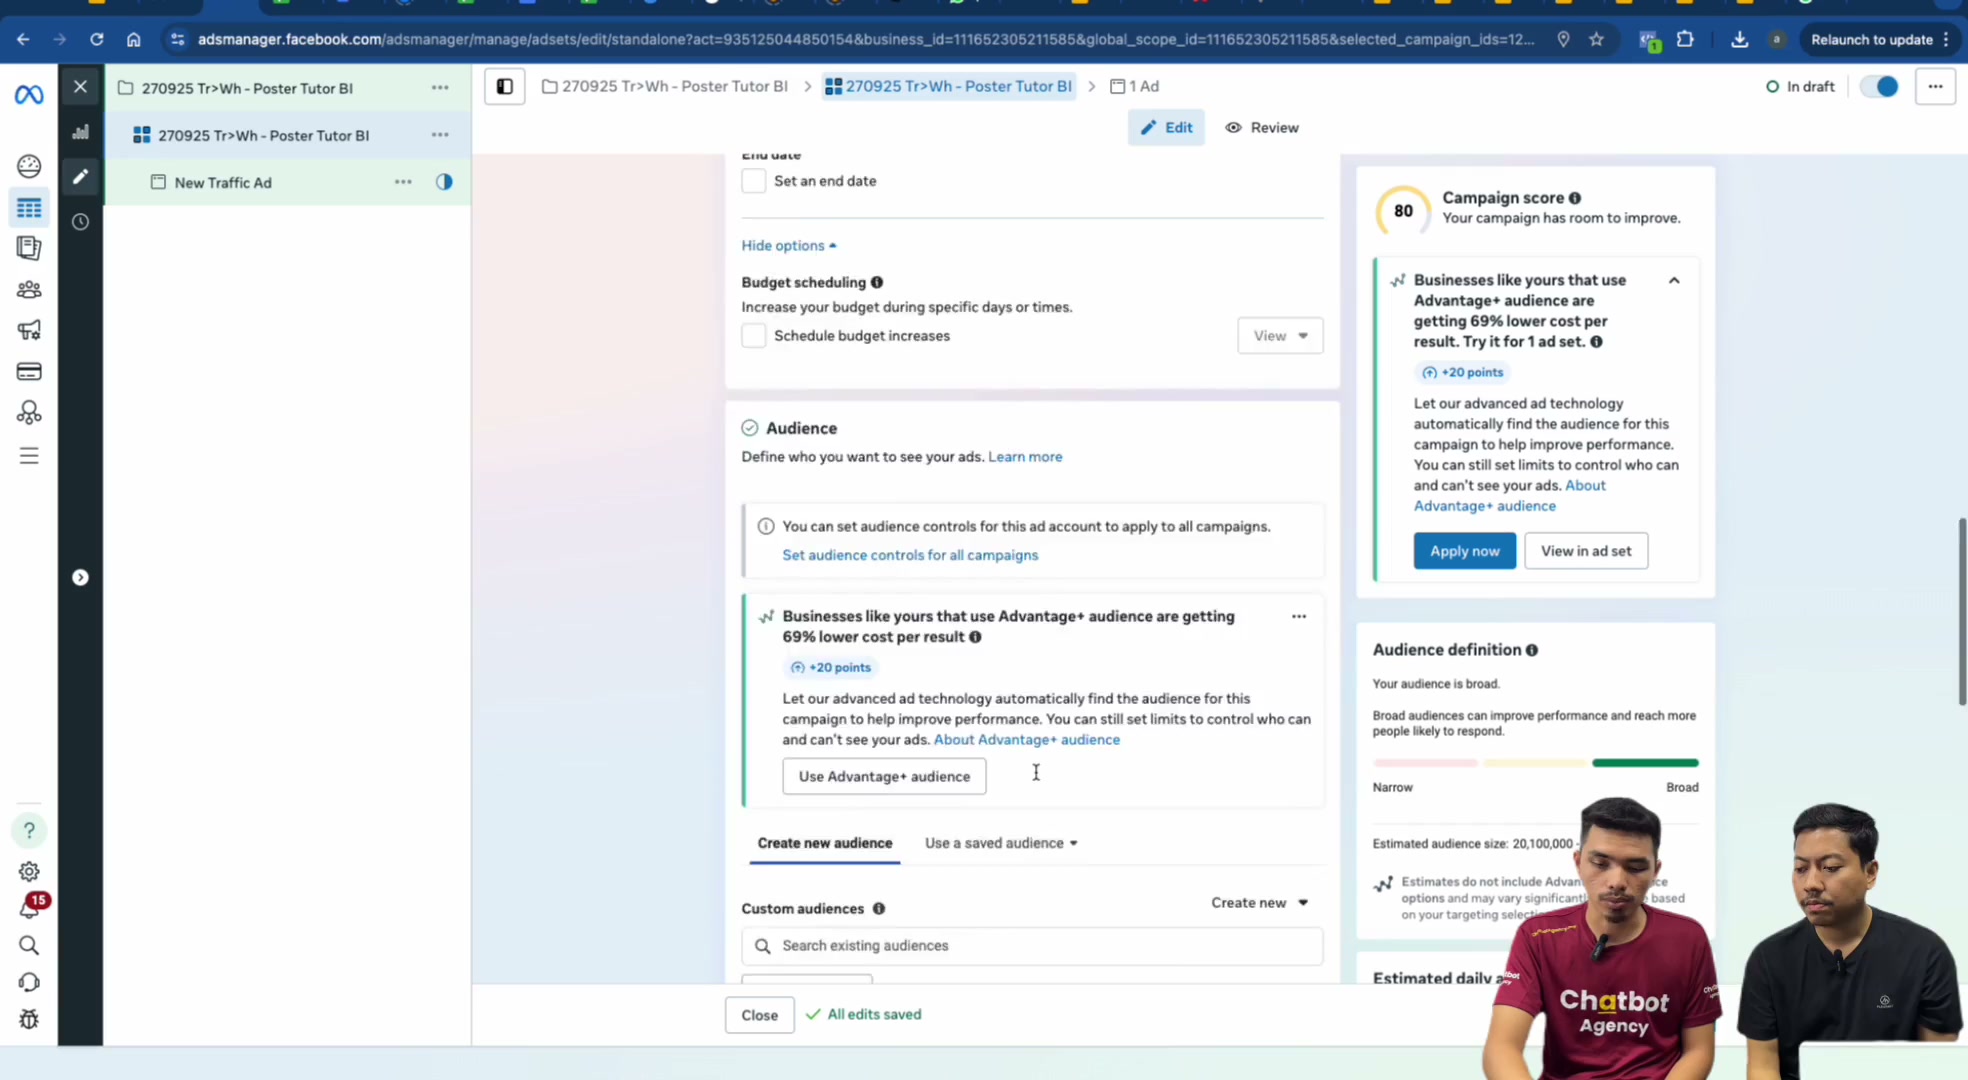
Task: Select the Create new audience tab
Action: click(x=825, y=843)
